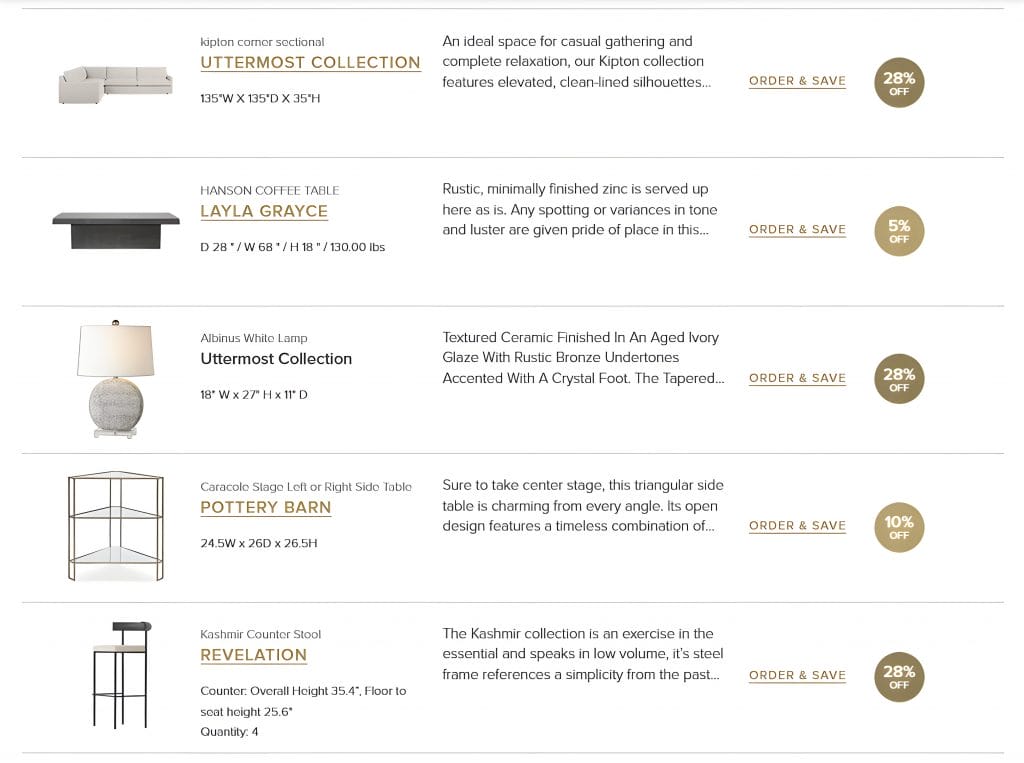Open the Kashmir Counter Stool image
The width and height of the screenshot is (1024, 763).
(x=122, y=675)
